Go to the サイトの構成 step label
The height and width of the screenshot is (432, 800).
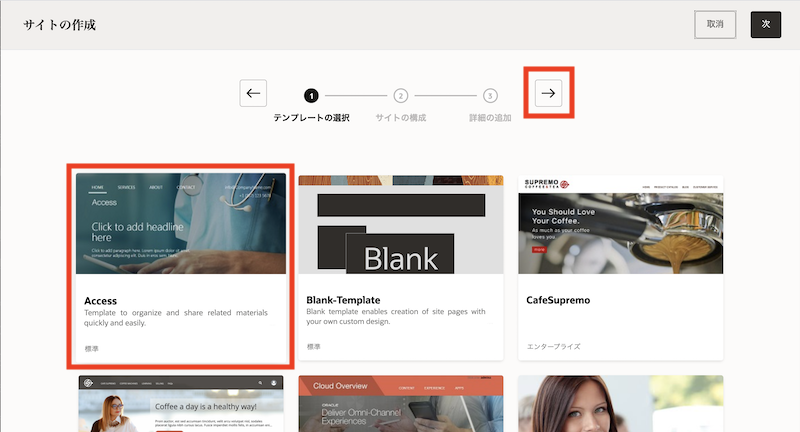click(x=400, y=118)
